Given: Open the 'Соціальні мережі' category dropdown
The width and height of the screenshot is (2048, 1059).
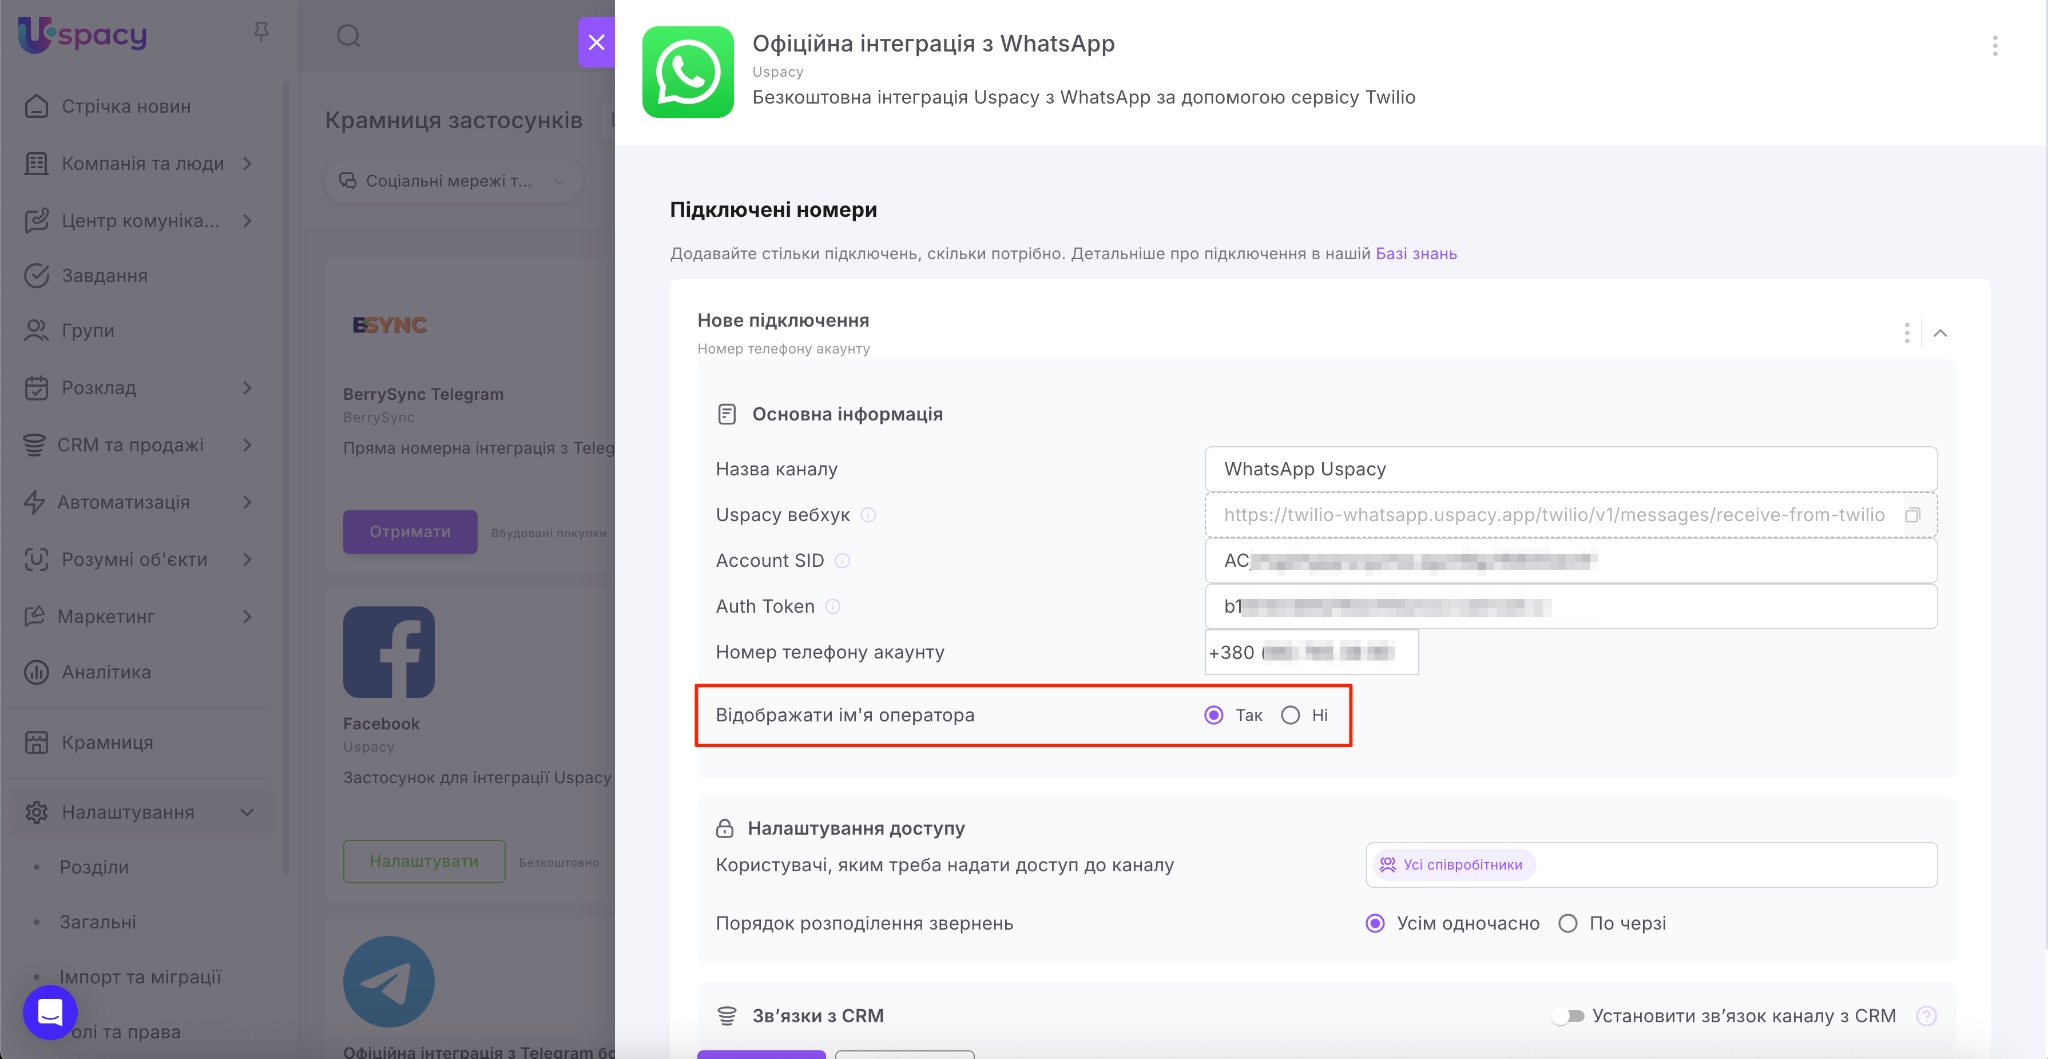Looking at the screenshot, I should 452,181.
